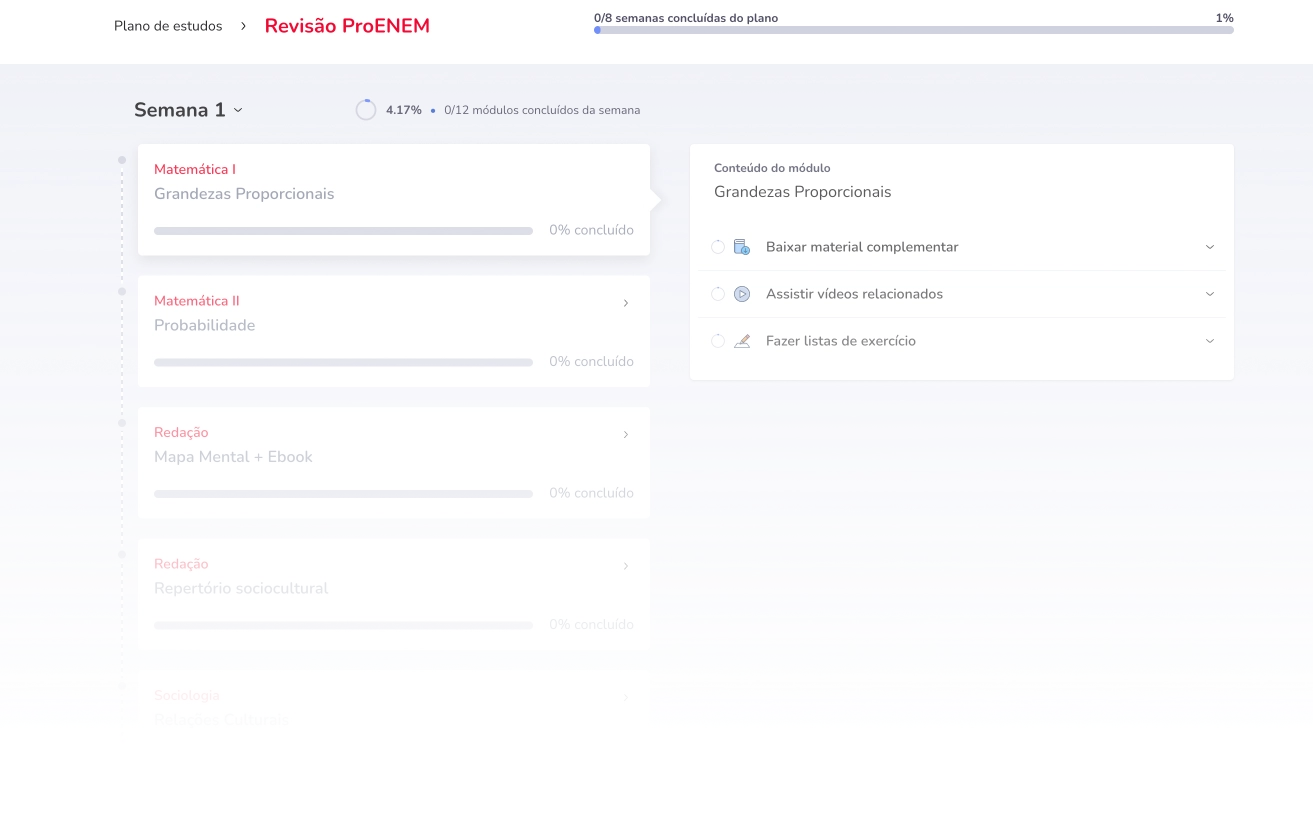Tick the Fazer listas de exercício circle
This screenshot has width=1313, height=831.
[x=718, y=341]
